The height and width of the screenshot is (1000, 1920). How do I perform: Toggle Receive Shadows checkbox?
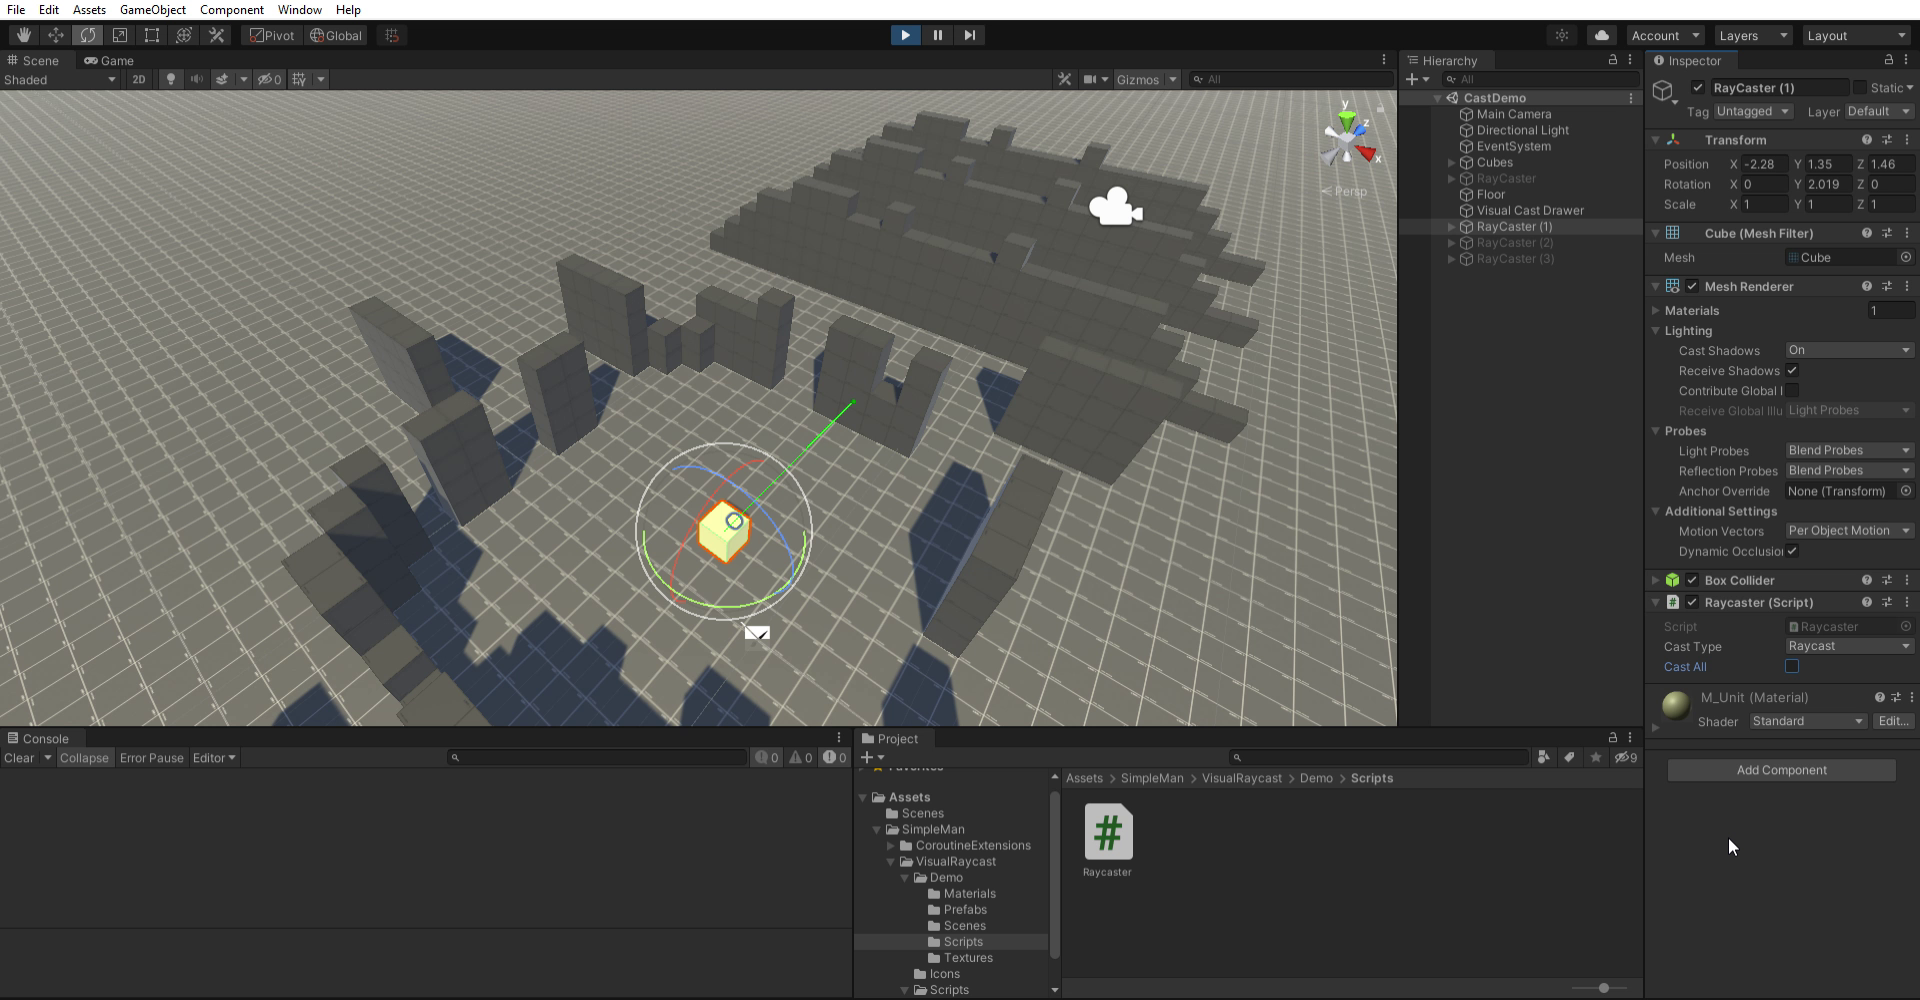[1792, 370]
